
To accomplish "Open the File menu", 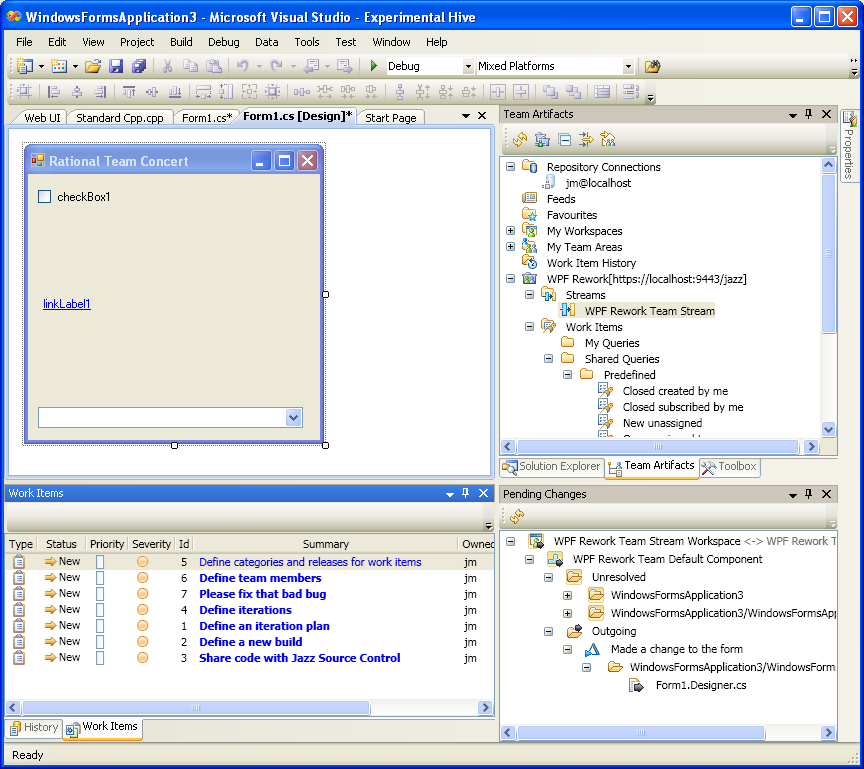I will coord(24,42).
